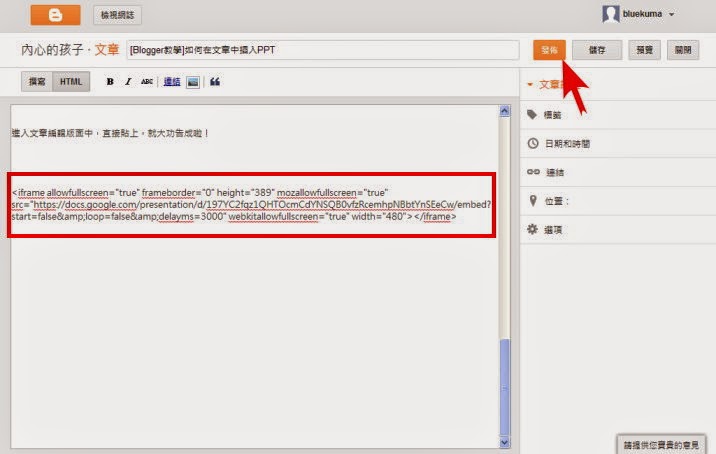The height and width of the screenshot is (454, 716).
Task: Click the post title input field
Action: point(323,50)
